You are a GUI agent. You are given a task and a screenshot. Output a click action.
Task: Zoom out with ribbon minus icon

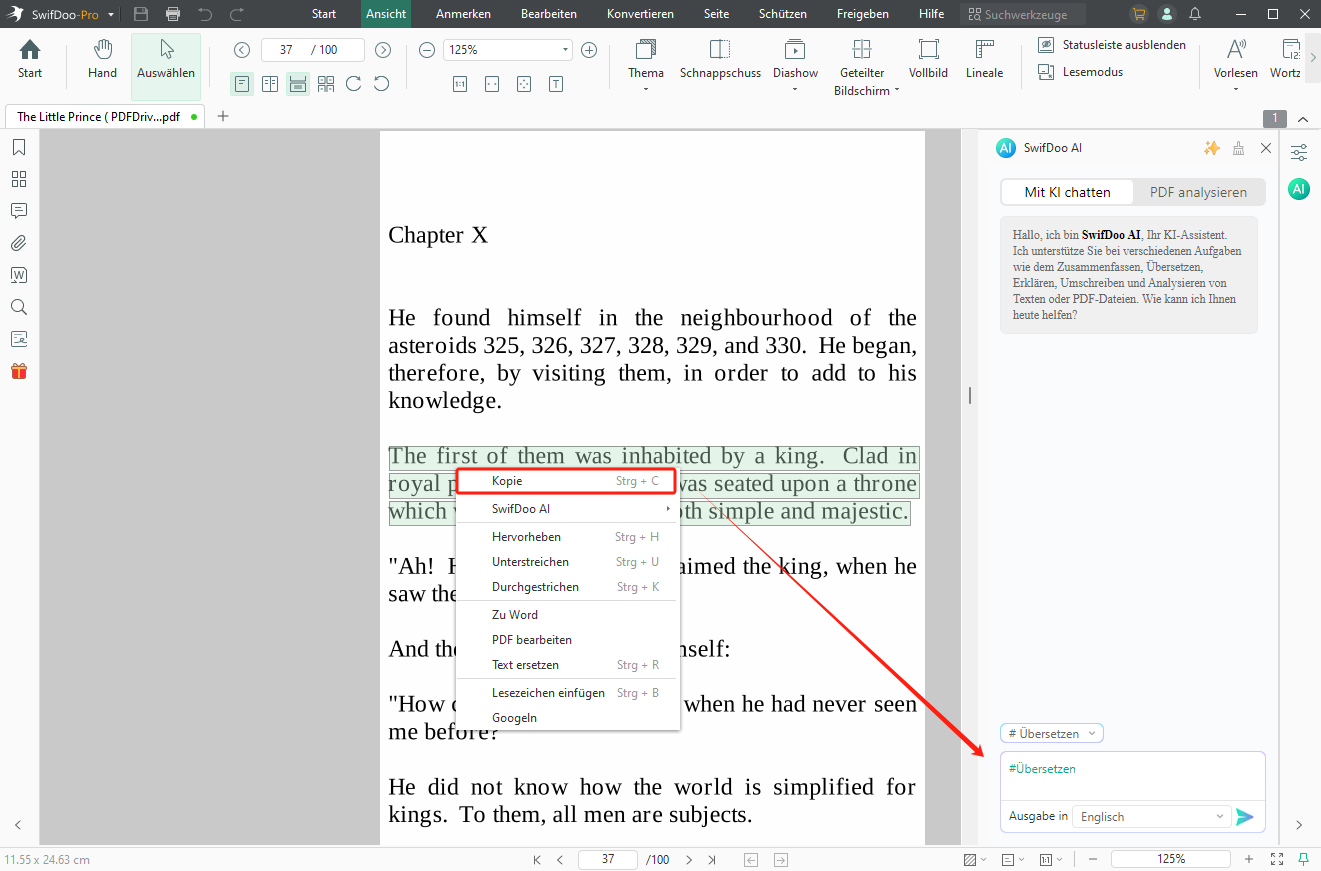(427, 50)
